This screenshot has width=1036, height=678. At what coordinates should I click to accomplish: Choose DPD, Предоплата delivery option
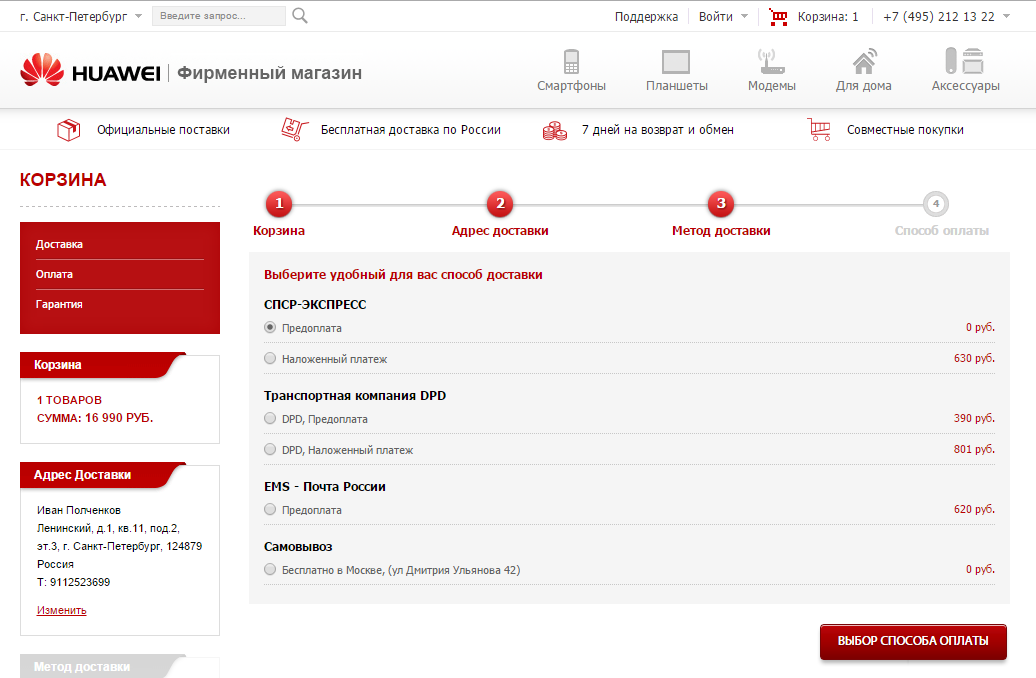click(x=270, y=418)
